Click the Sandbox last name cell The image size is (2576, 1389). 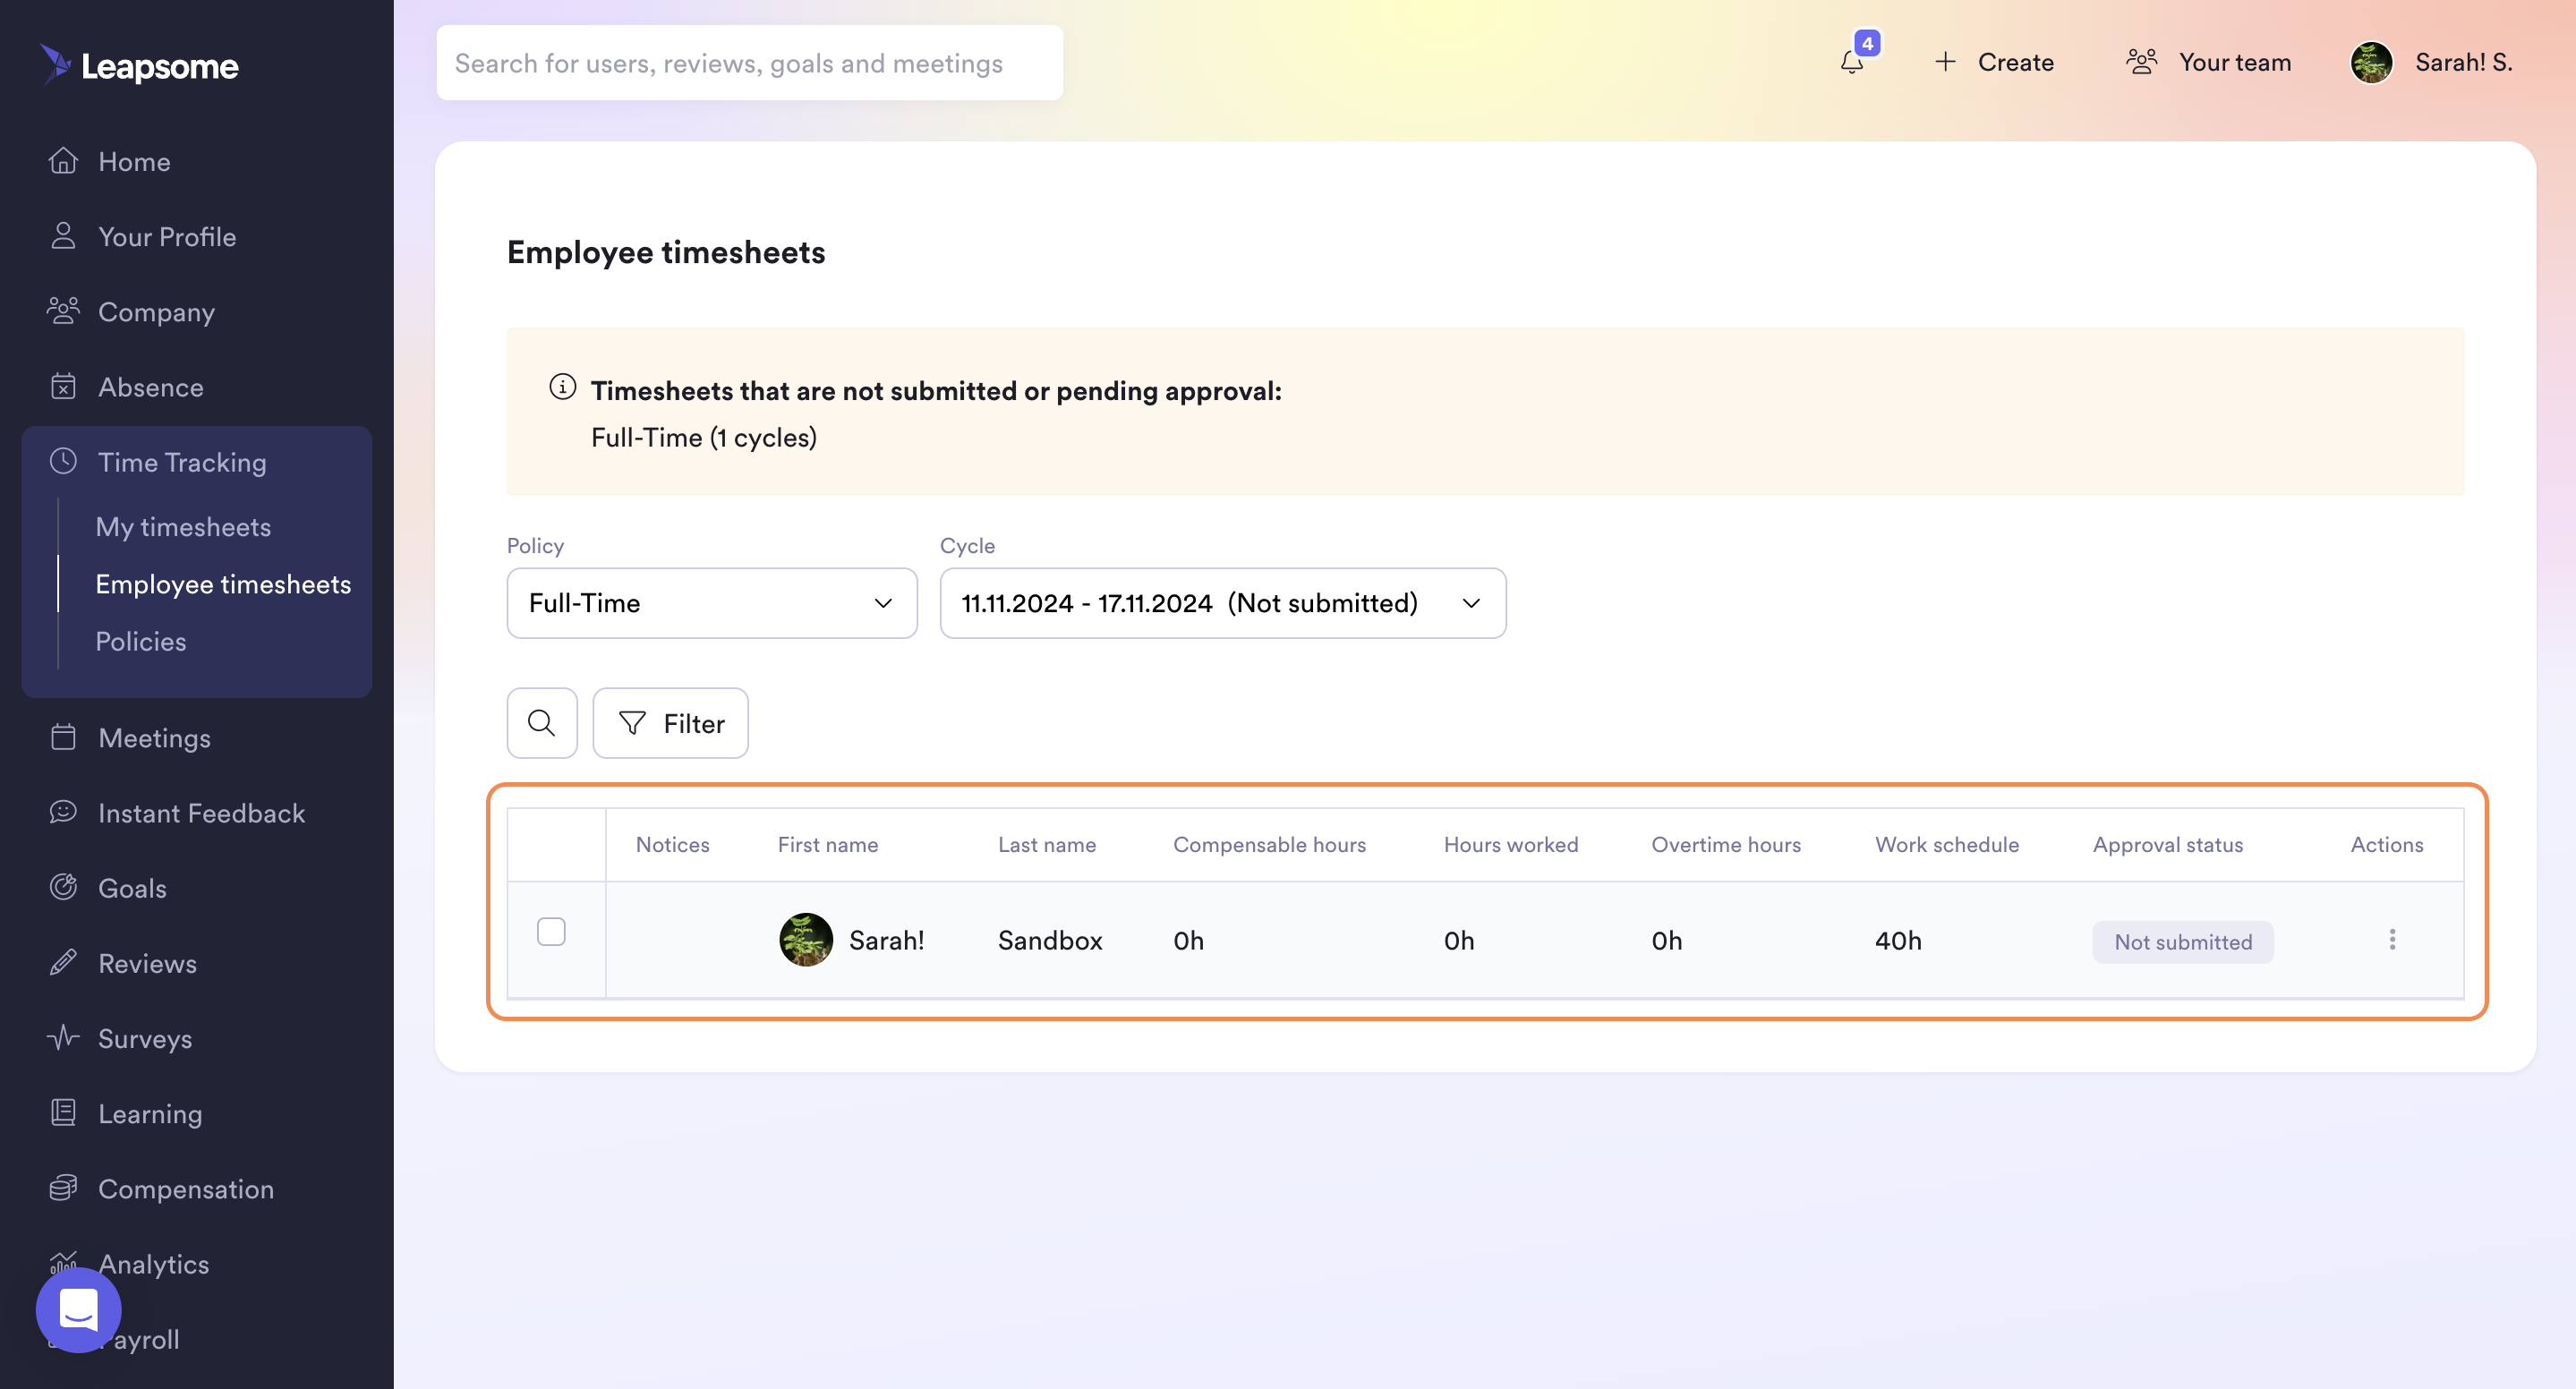pyautogui.click(x=1050, y=940)
